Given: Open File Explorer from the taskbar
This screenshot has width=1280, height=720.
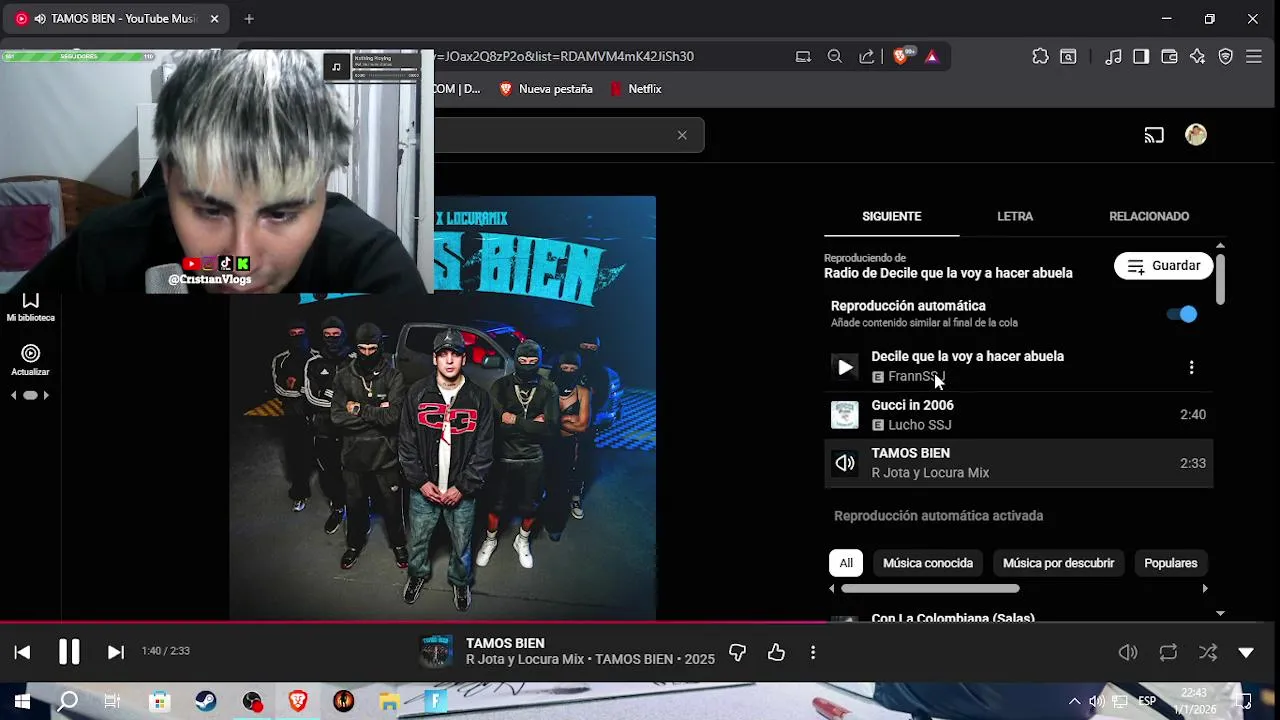Looking at the screenshot, I should [x=389, y=702].
